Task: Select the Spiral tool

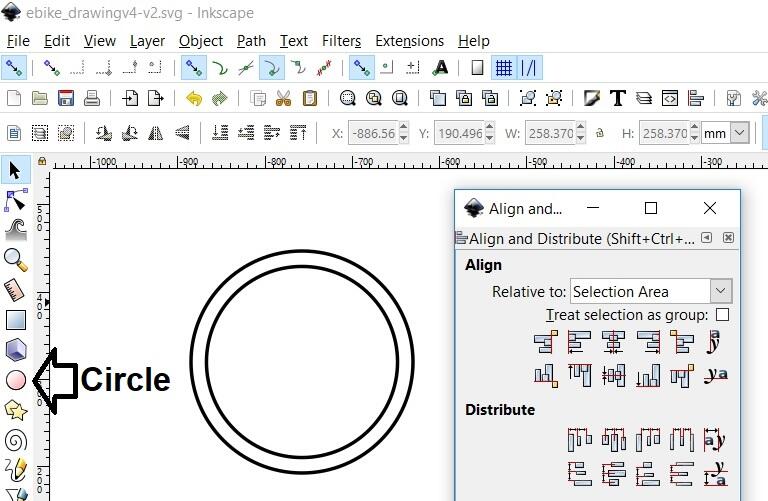Action: click(x=16, y=440)
